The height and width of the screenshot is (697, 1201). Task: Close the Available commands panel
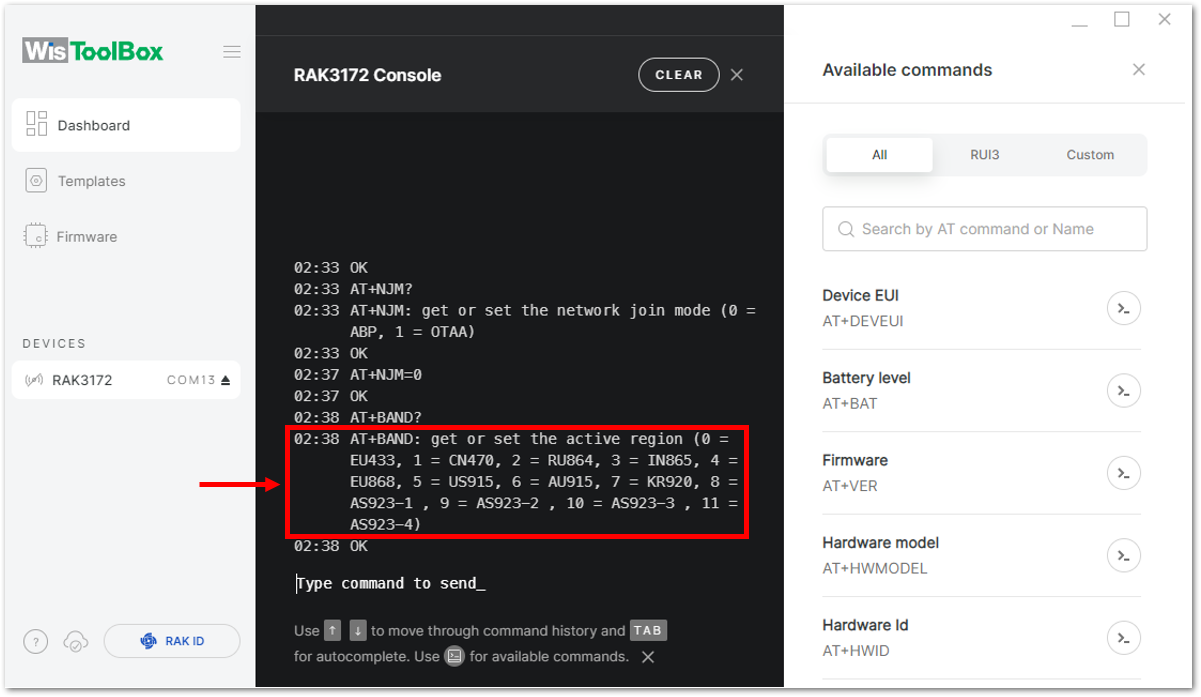tap(1139, 70)
